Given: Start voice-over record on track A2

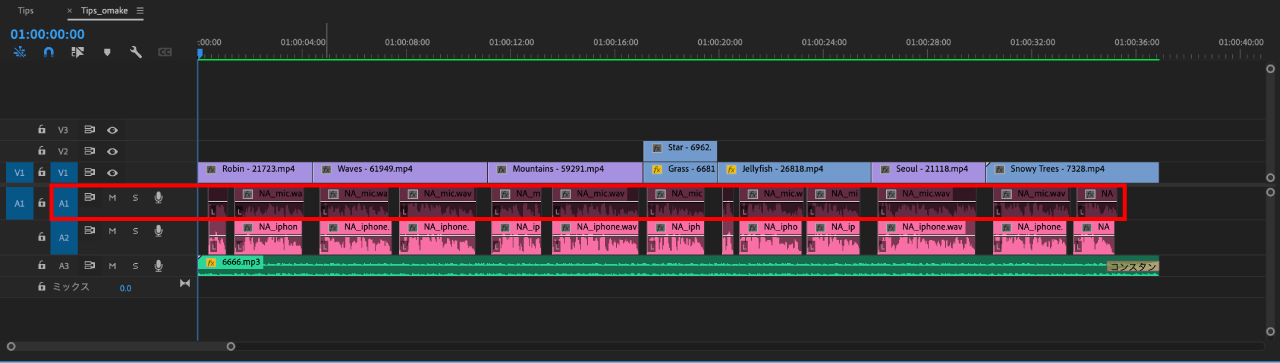Looking at the screenshot, I should pyautogui.click(x=159, y=231).
